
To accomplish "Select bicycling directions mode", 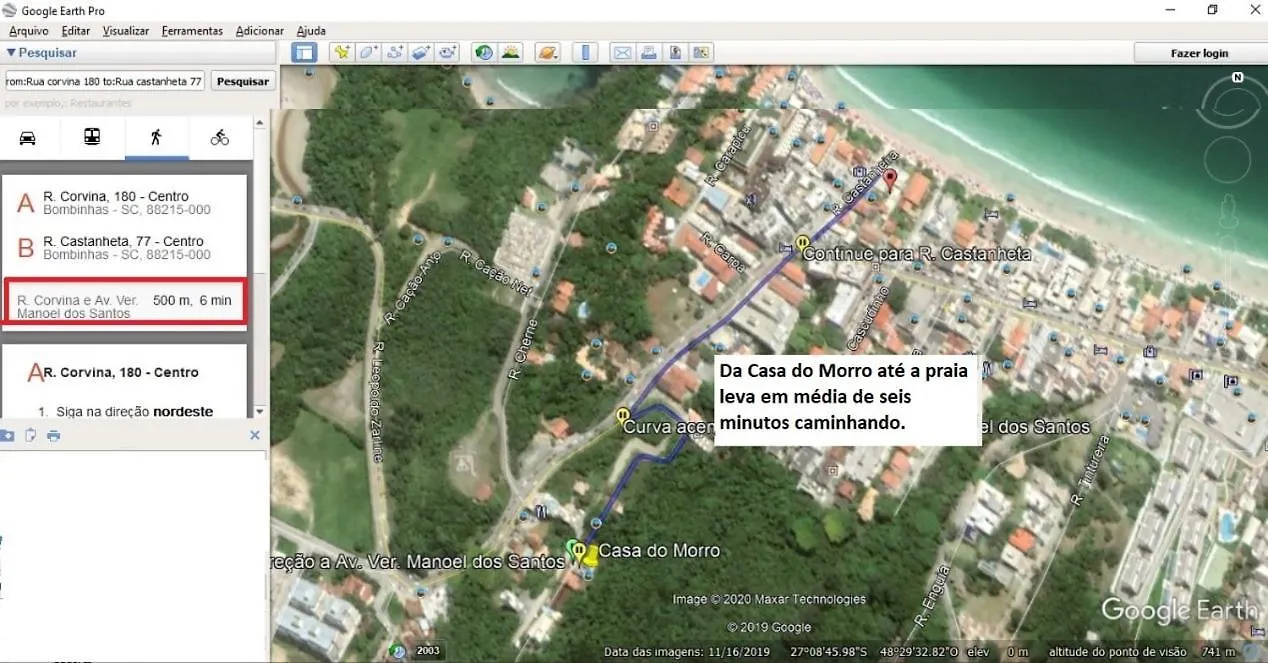I will [220, 138].
